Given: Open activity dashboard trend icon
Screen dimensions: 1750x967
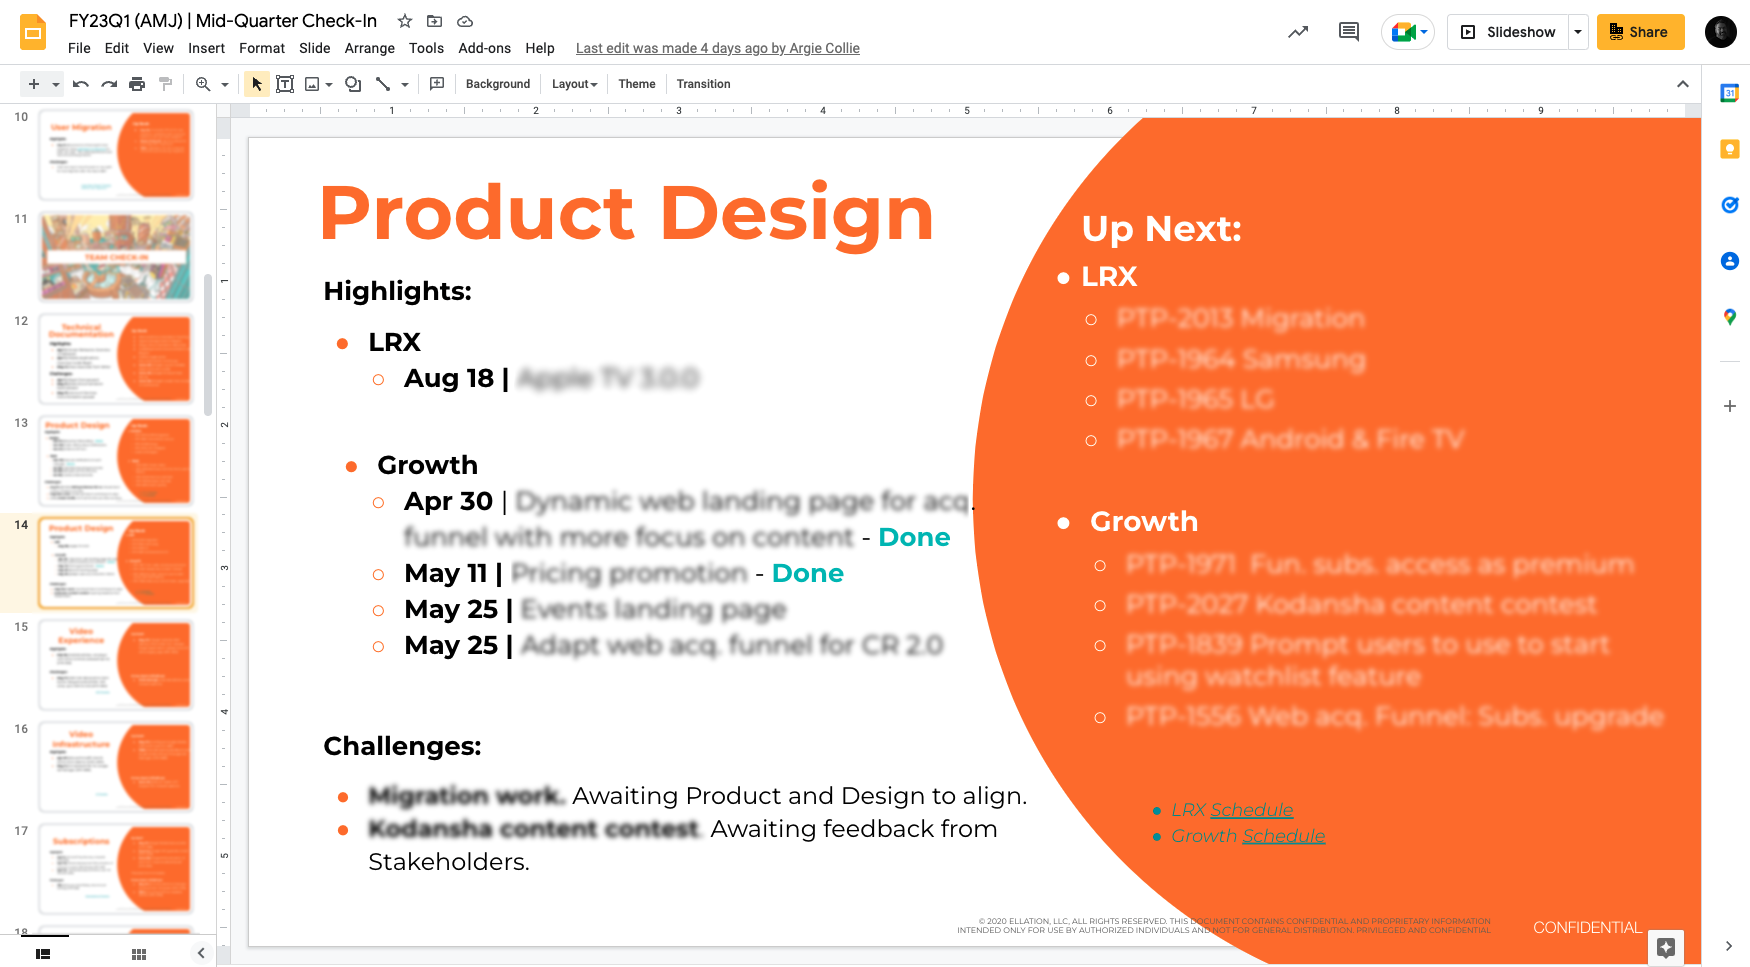Looking at the screenshot, I should click(x=1298, y=32).
